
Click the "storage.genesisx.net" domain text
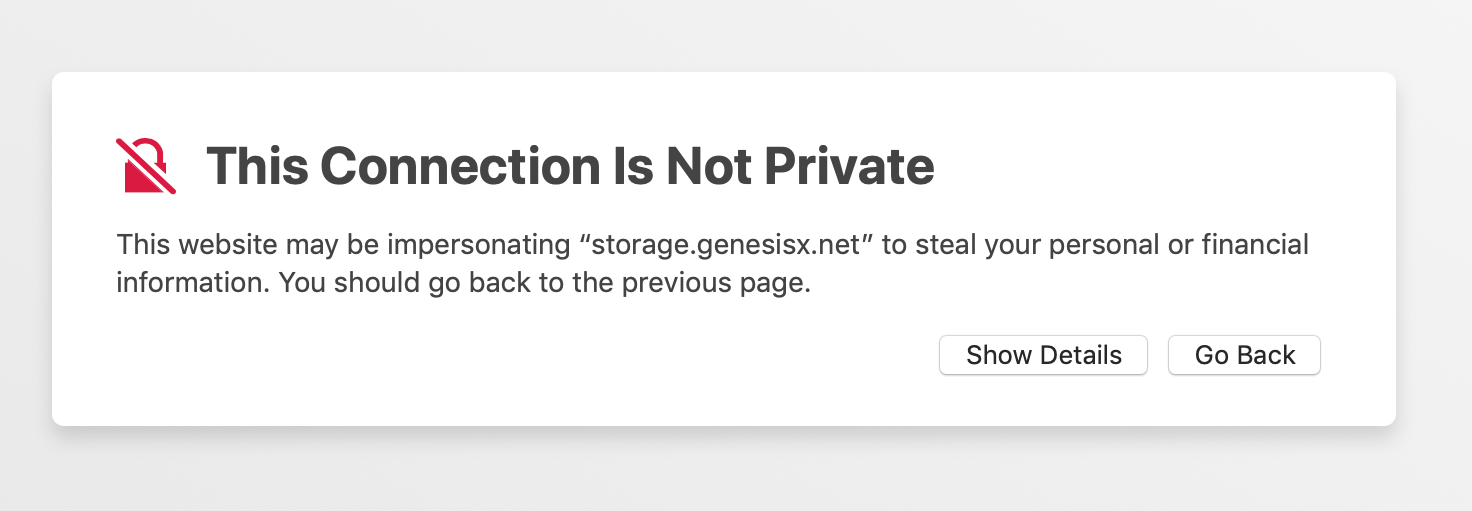pyautogui.click(x=727, y=245)
